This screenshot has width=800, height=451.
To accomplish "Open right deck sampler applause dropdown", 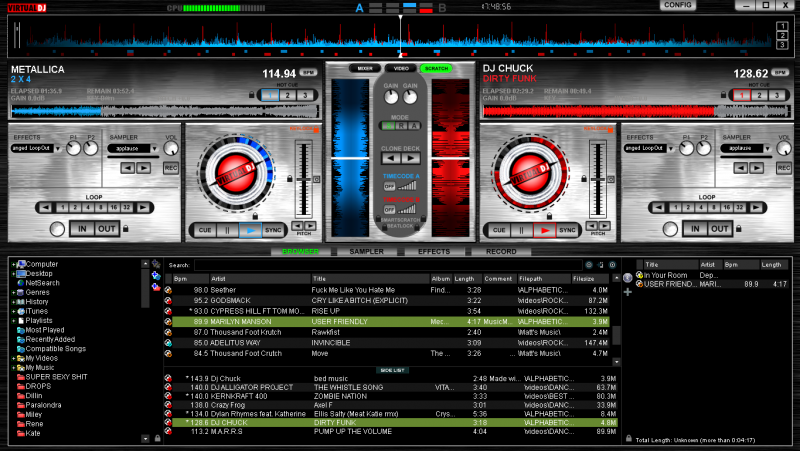I will coord(767,148).
